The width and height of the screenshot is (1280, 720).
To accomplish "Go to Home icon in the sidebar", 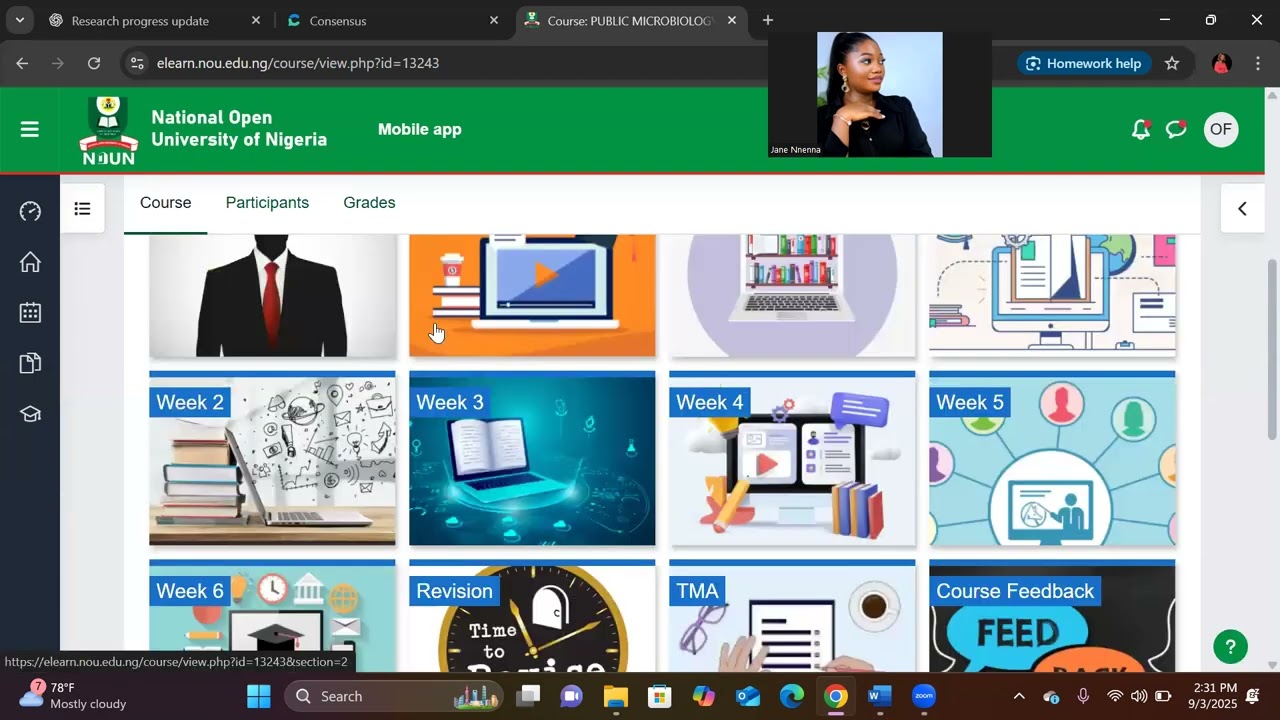I will (30, 262).
